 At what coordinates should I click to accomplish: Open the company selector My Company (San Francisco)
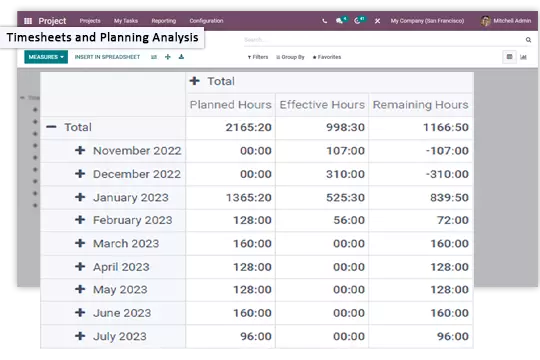427,21
